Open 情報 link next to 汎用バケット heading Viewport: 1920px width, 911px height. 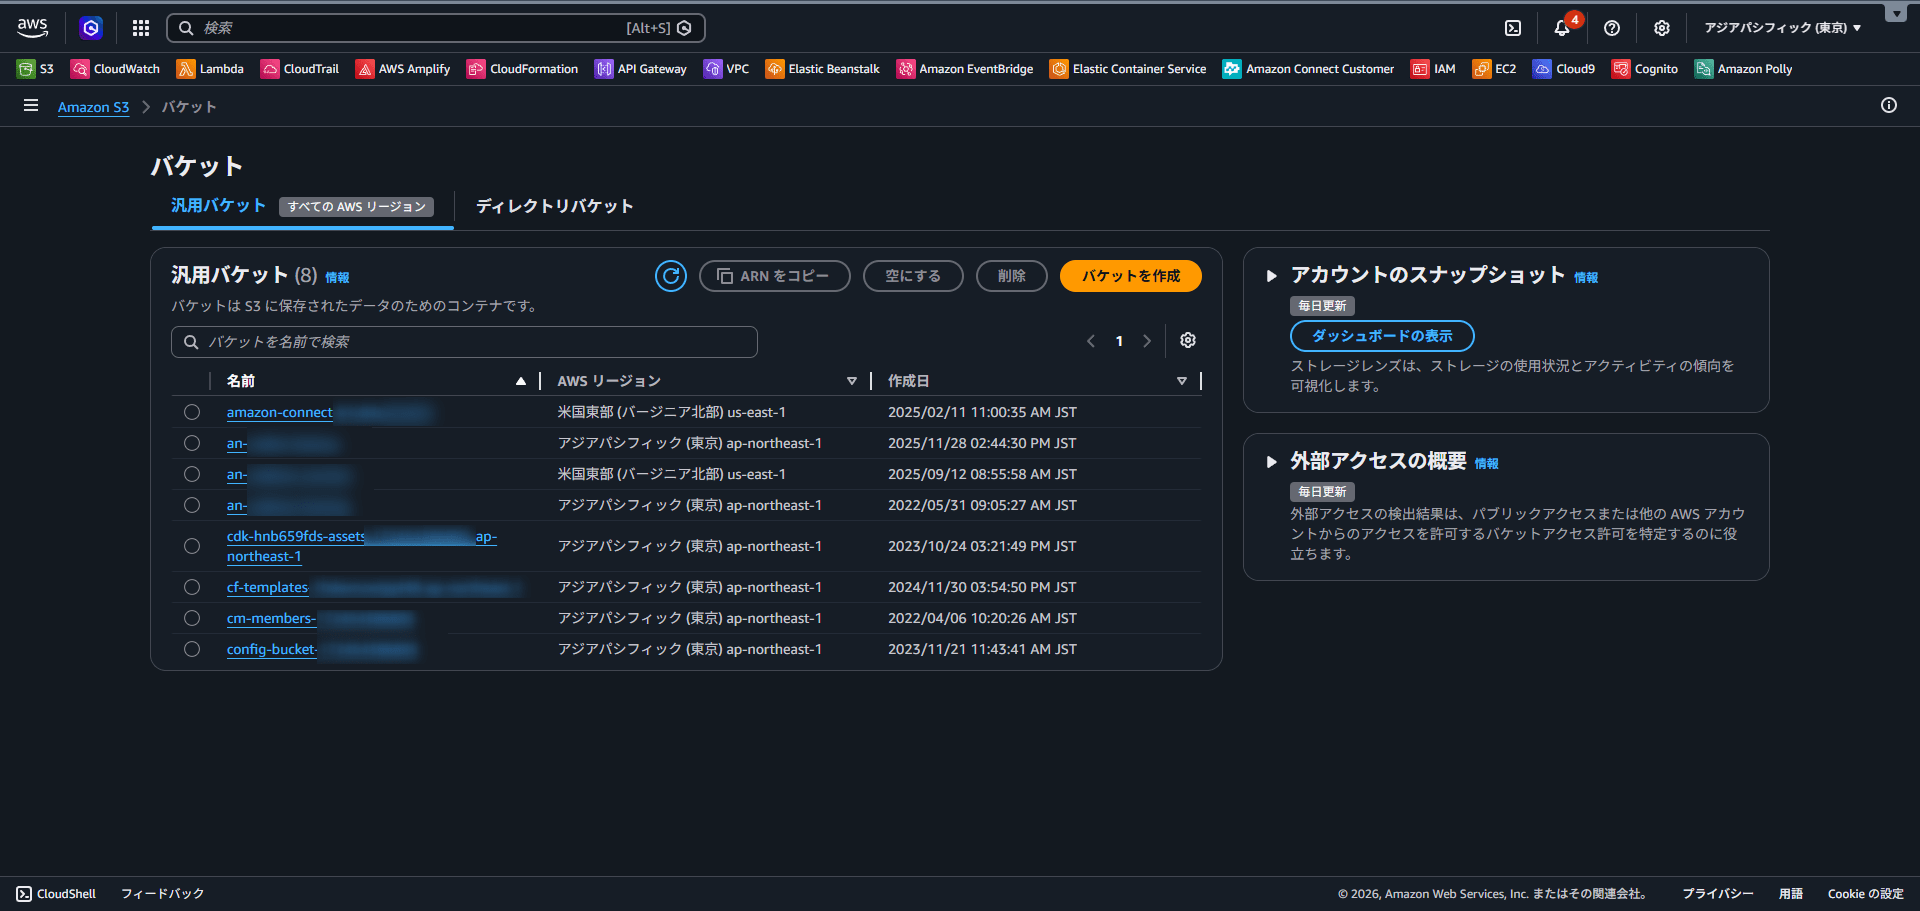337,278
